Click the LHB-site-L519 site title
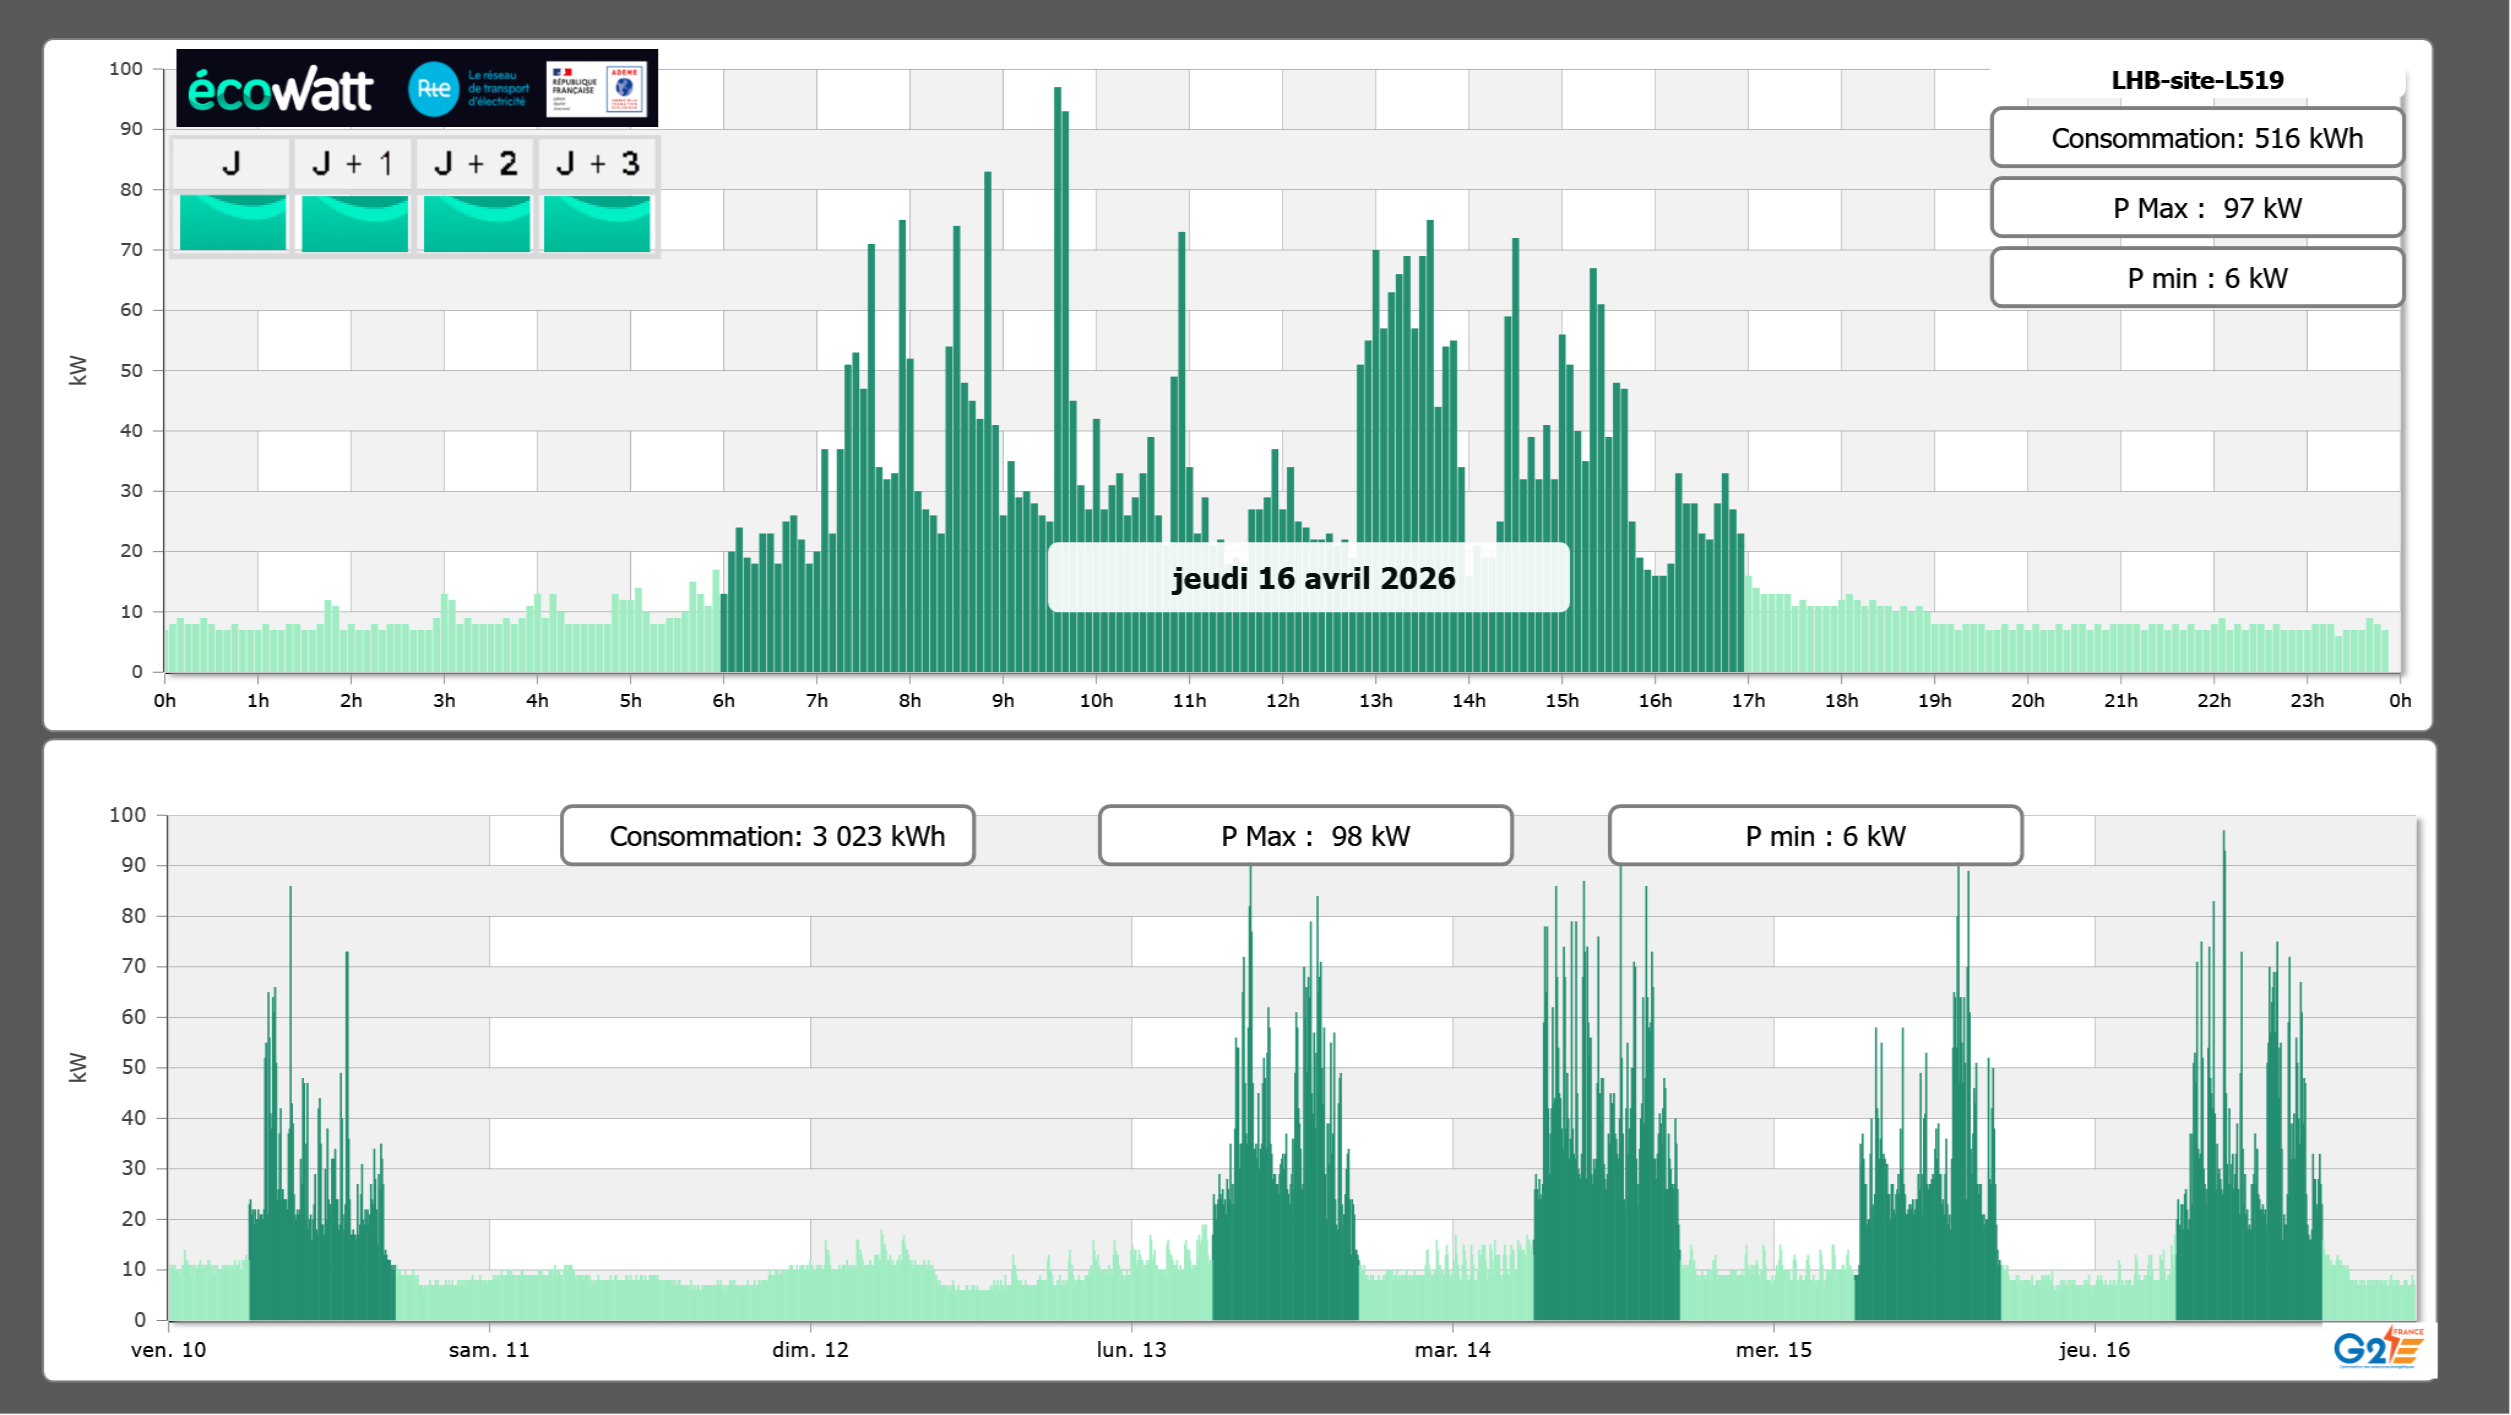Screen dimensions: 2511x1415 click(x=2196, y=80)
